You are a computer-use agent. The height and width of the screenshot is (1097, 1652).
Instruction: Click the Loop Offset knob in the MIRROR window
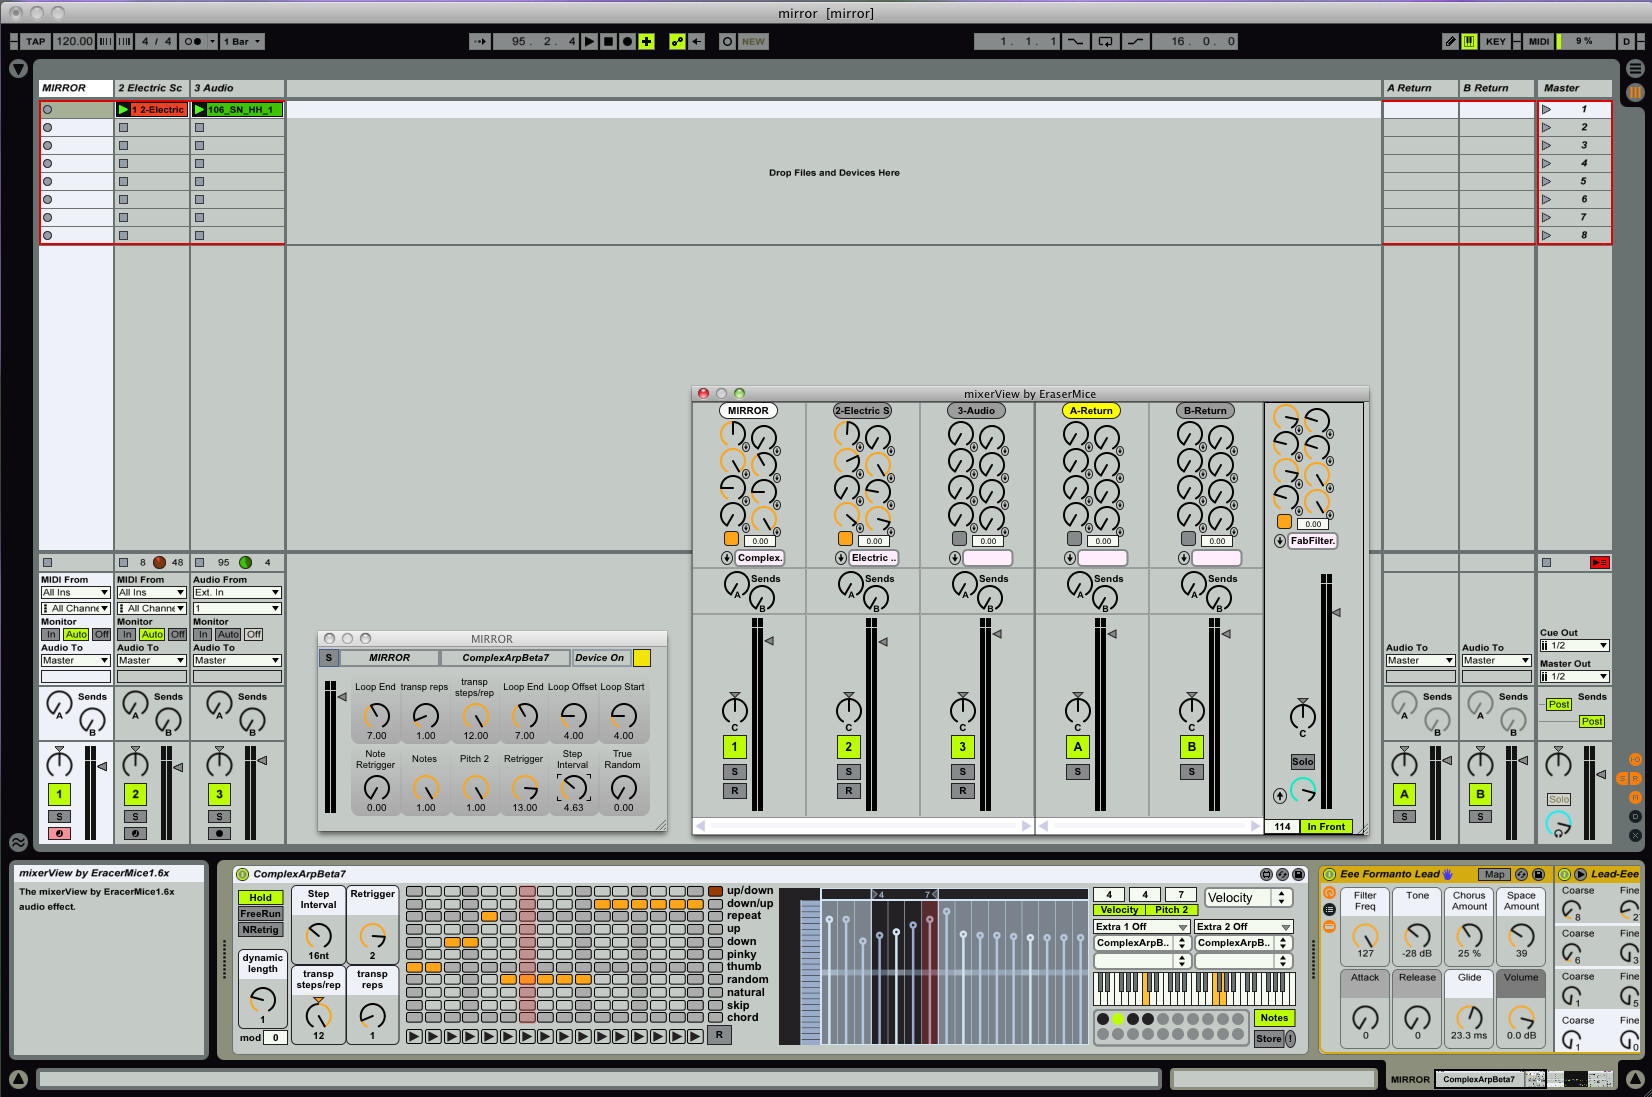tap(573, 714)
